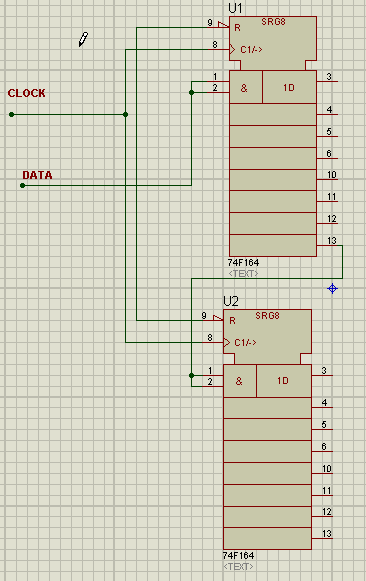Screen dimensions: 366x581
Task: Click U1 reset pin 9
Action: tap(218, 26)
